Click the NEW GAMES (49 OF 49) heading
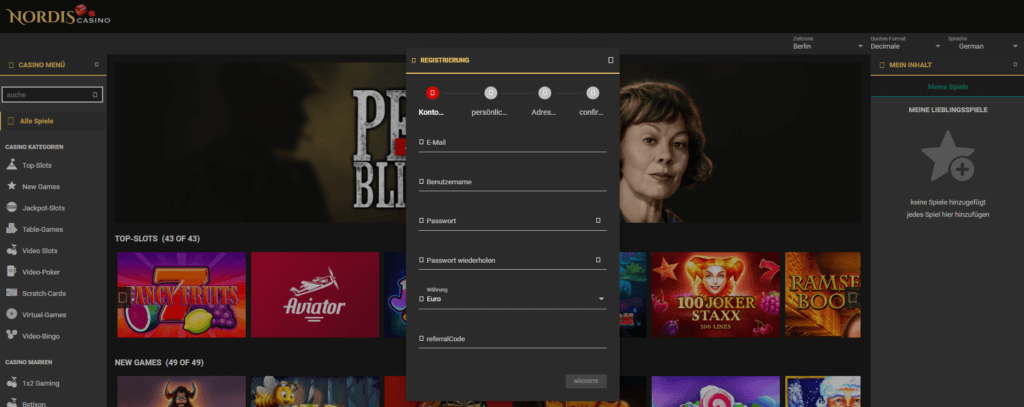Screen dimensions: 1024x407 point(159,363)
